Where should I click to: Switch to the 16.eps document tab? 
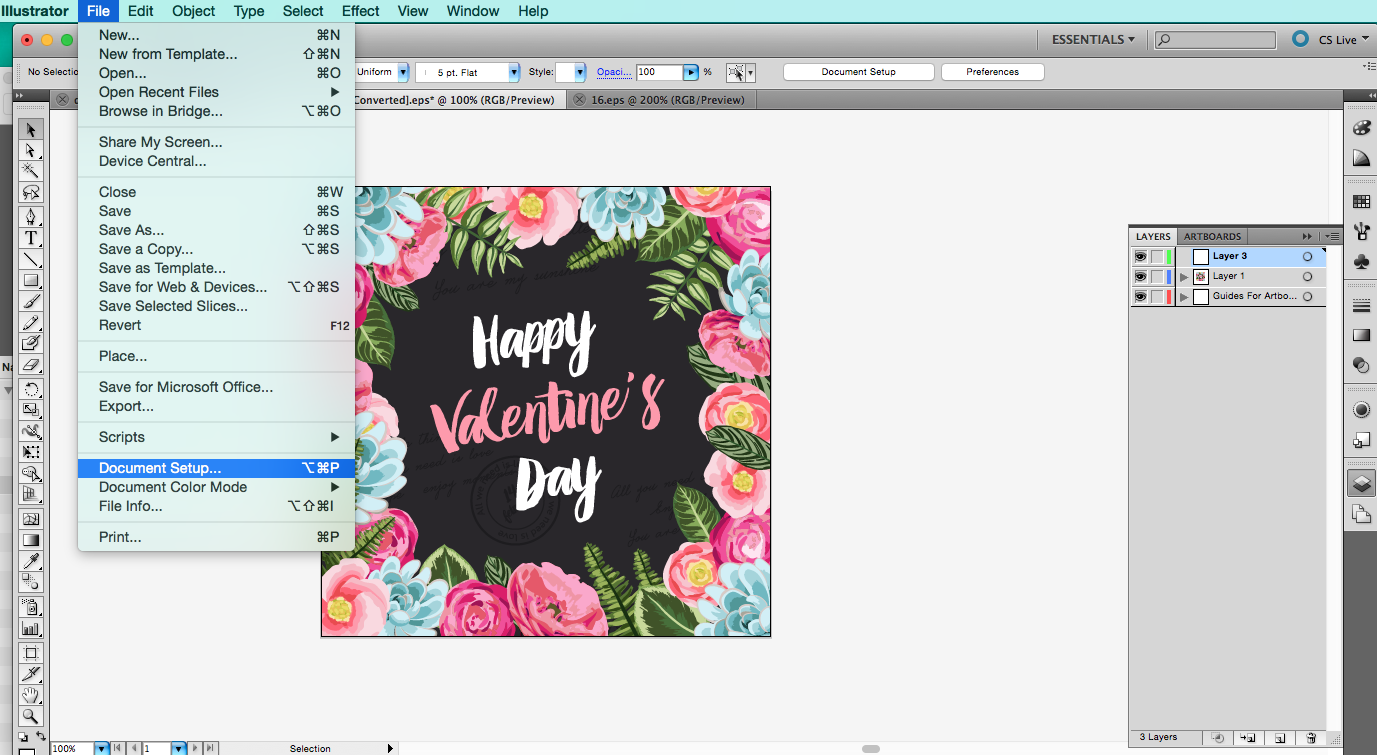(667, 100)
